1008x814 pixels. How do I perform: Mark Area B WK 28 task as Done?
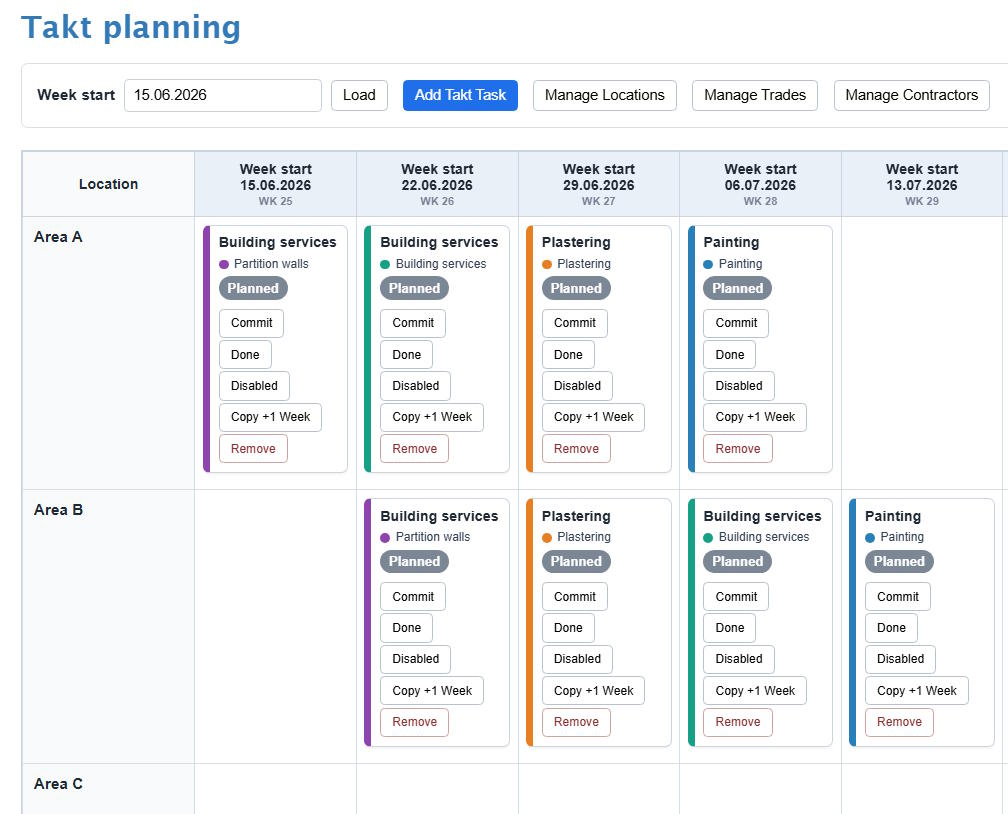(730, 628)
